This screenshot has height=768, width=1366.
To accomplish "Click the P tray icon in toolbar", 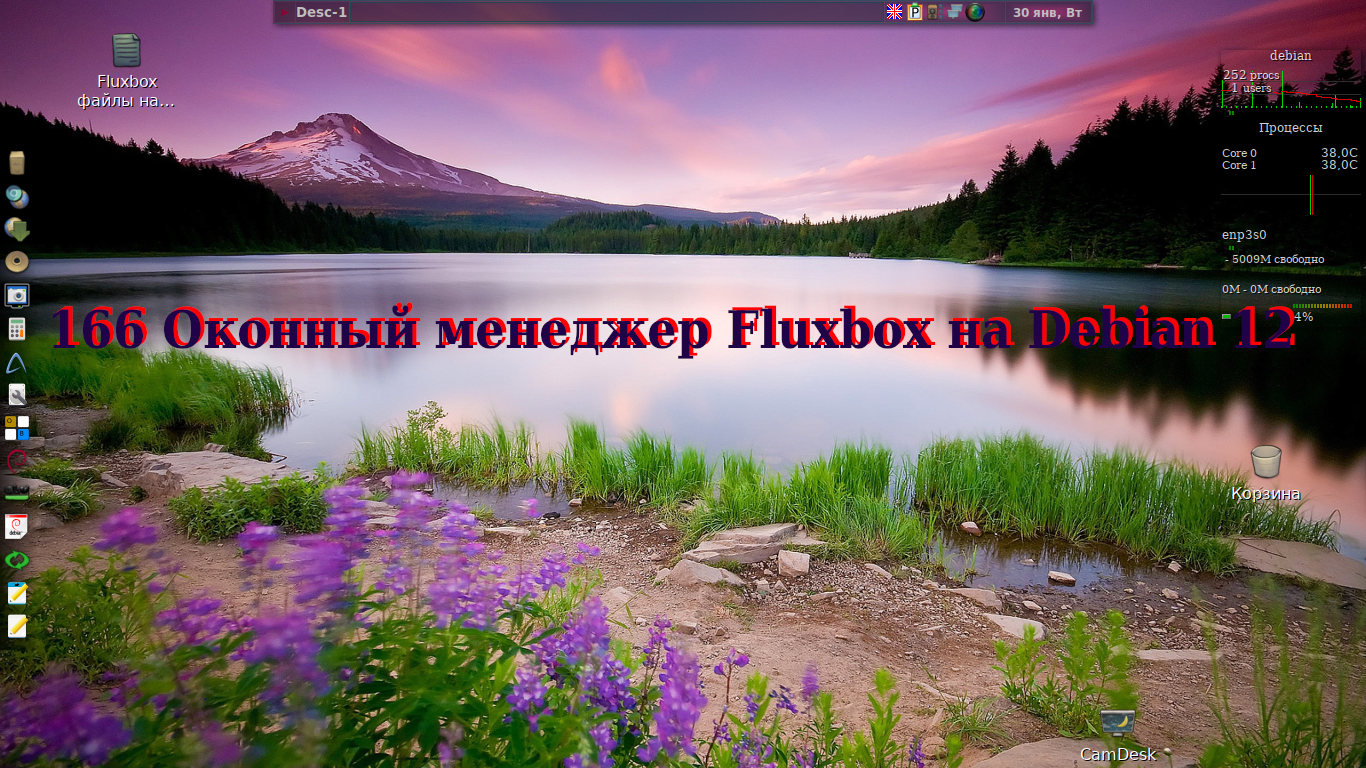I will coord(914,12).
